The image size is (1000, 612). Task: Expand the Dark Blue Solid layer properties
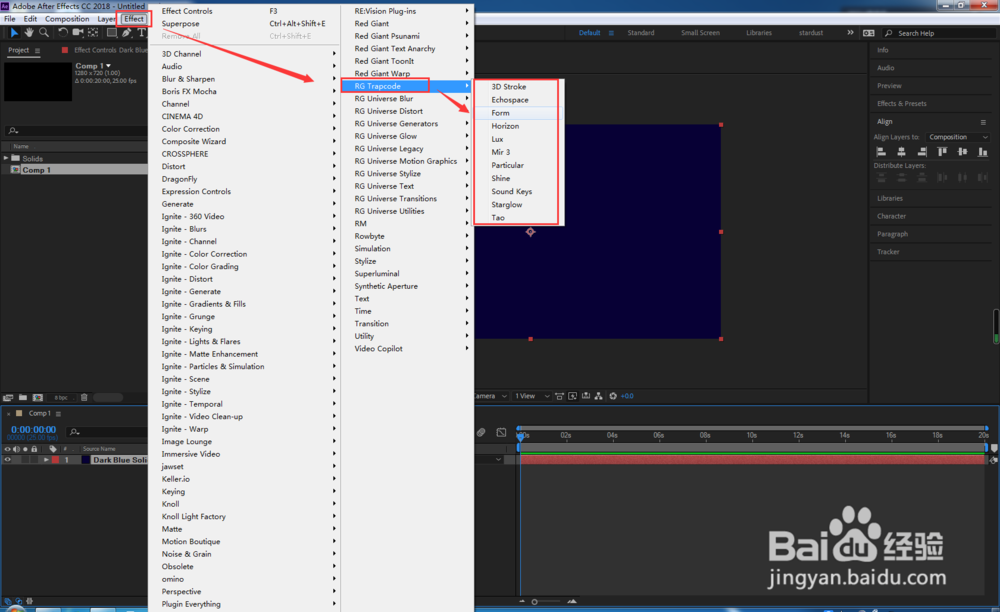point(46,460)
